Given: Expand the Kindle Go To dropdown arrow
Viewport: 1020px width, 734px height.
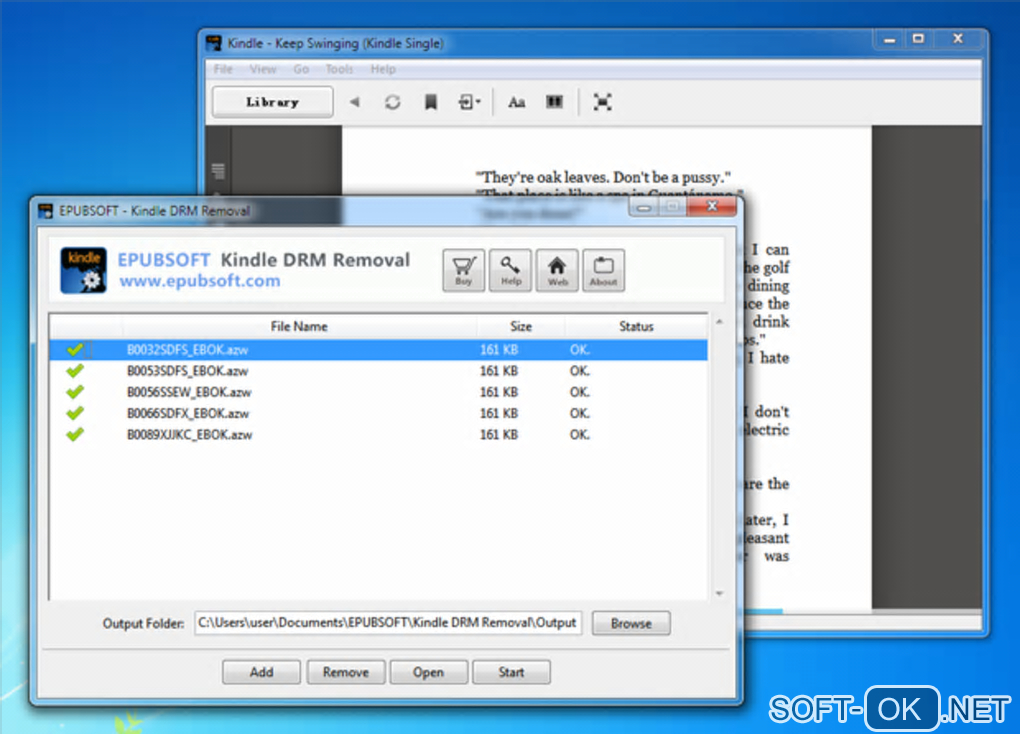Looking at the screenshot, I should pyautogui.click(x=478, y=102).
